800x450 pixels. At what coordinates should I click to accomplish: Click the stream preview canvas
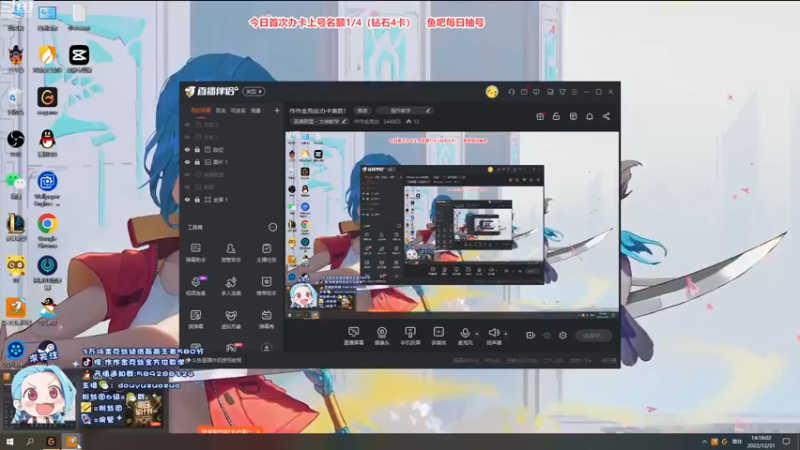(452, 226)
